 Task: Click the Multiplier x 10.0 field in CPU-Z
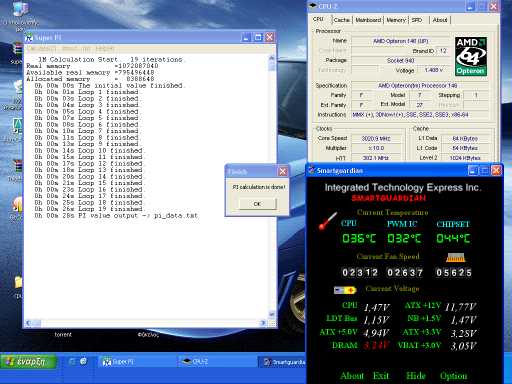coord(376,148)
